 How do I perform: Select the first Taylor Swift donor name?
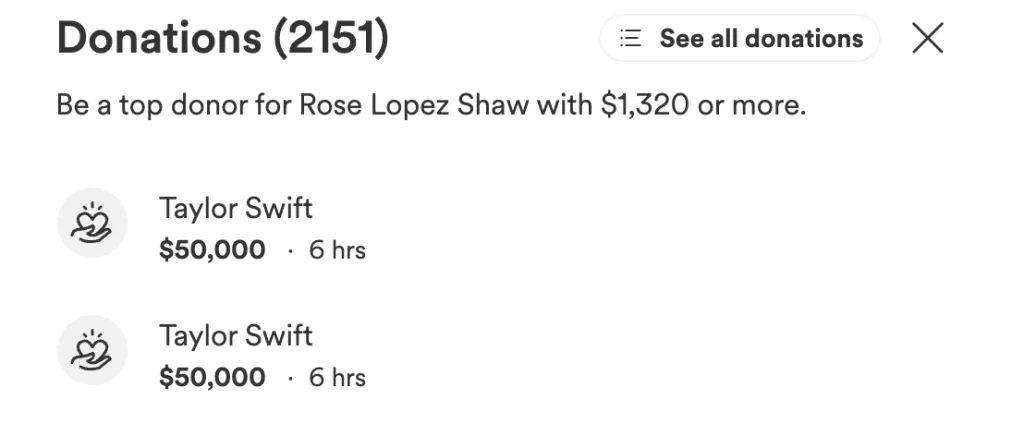(x=236, y=208)
